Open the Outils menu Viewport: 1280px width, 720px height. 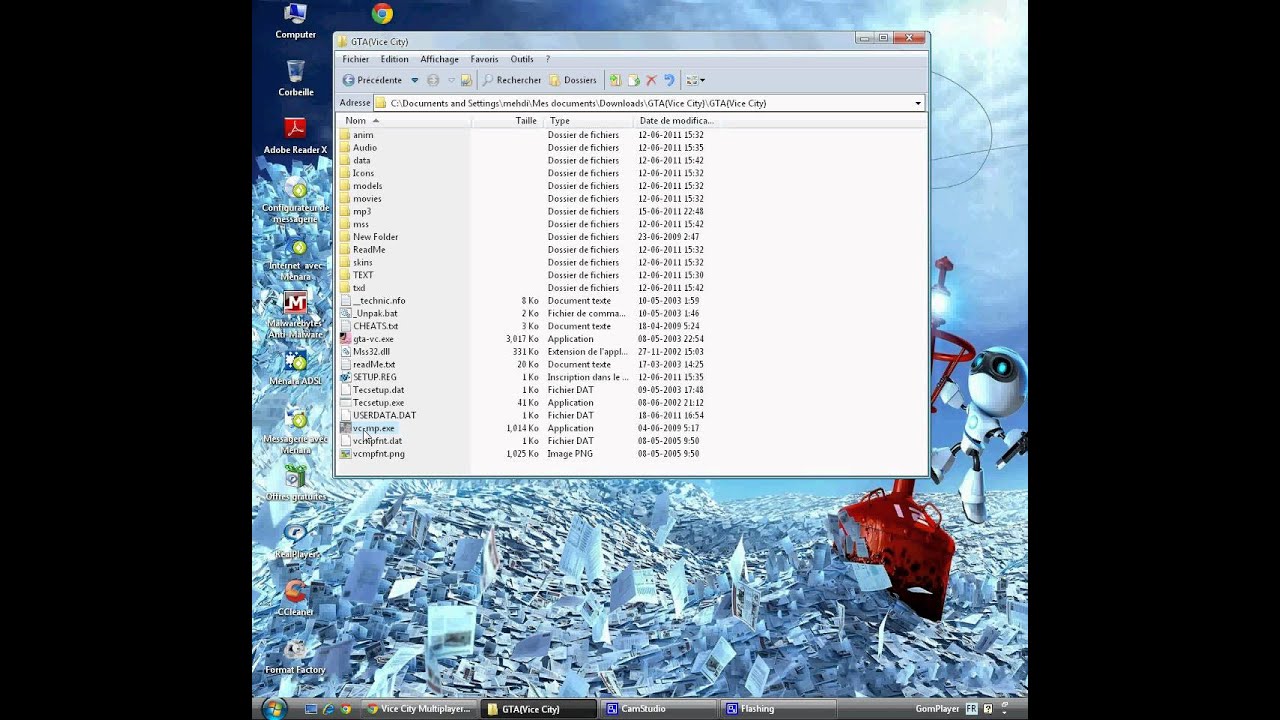(x=522, y=59)
